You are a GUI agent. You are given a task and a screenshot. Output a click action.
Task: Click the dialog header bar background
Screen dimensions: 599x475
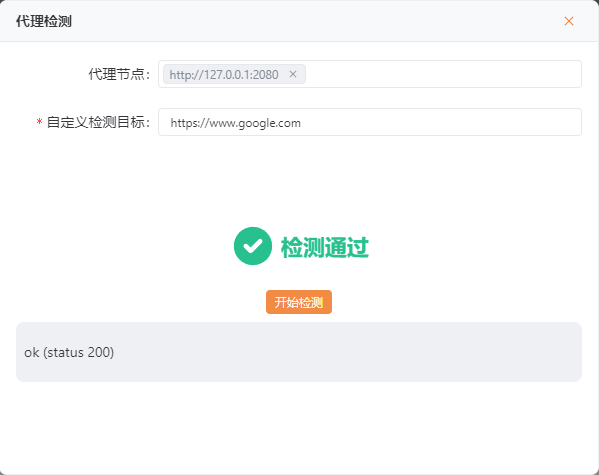click(x=306, y=21)
